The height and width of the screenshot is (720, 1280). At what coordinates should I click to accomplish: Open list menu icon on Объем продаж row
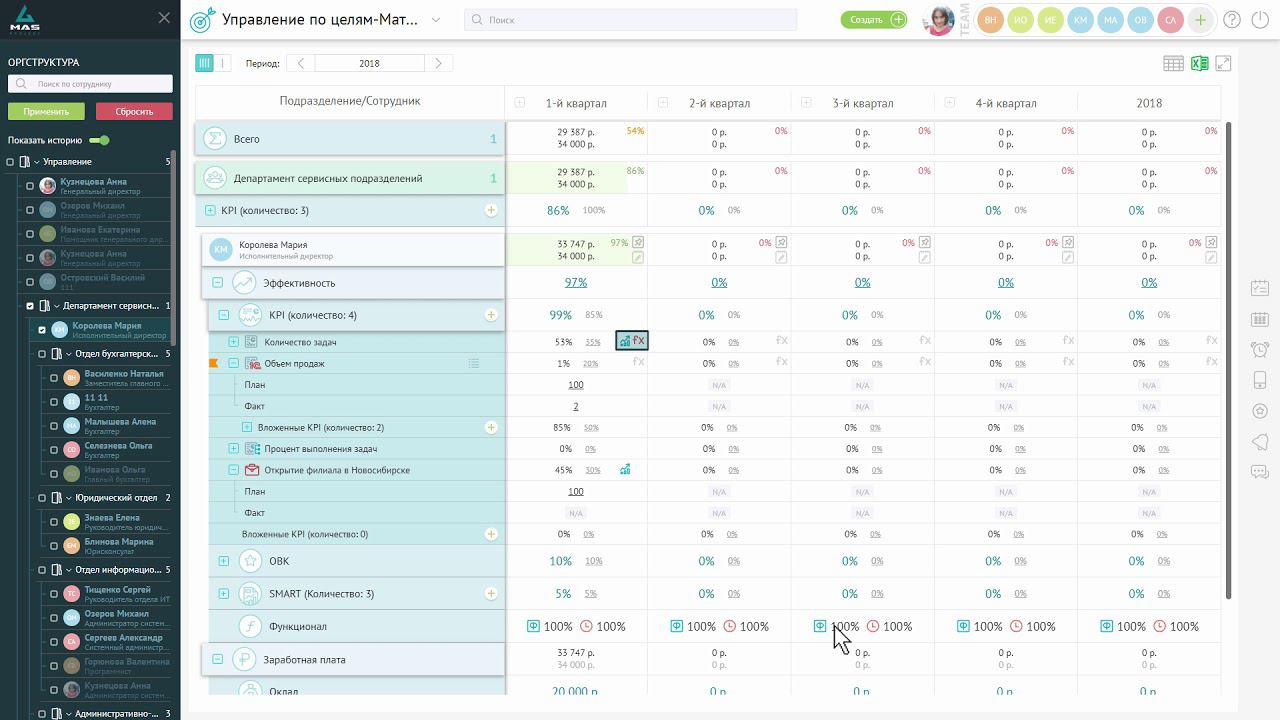pyautogui.click(x=474, y=363)
